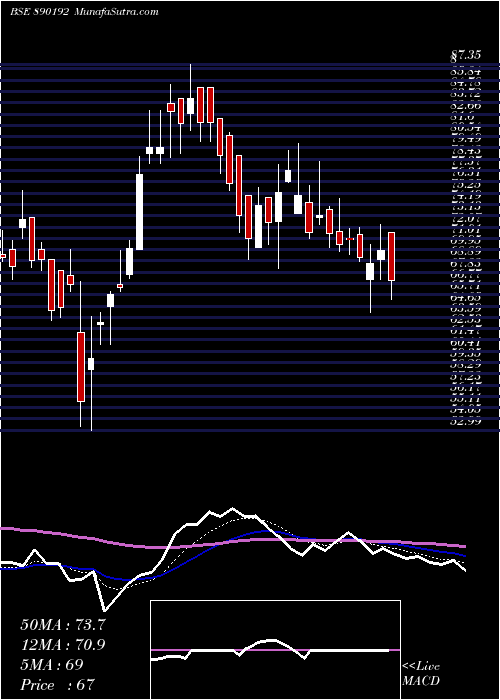Click the 58.29 price axis label
The image size is (500, 700).
coord(466,365)
